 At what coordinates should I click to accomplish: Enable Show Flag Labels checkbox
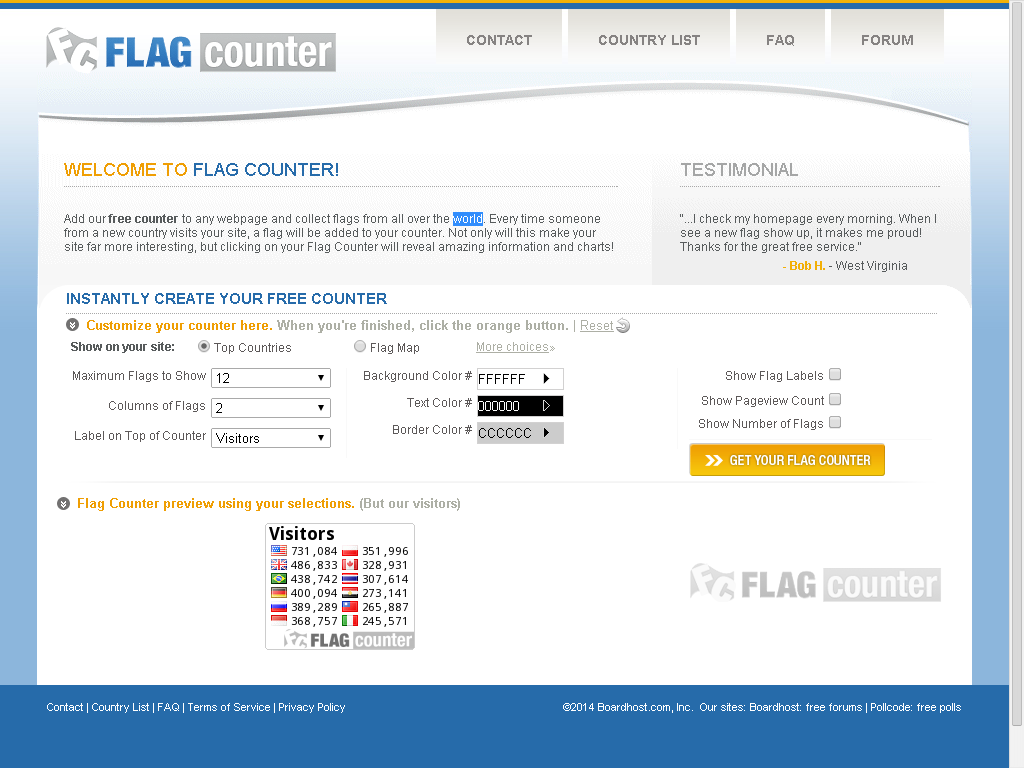[x=835, y=374]
